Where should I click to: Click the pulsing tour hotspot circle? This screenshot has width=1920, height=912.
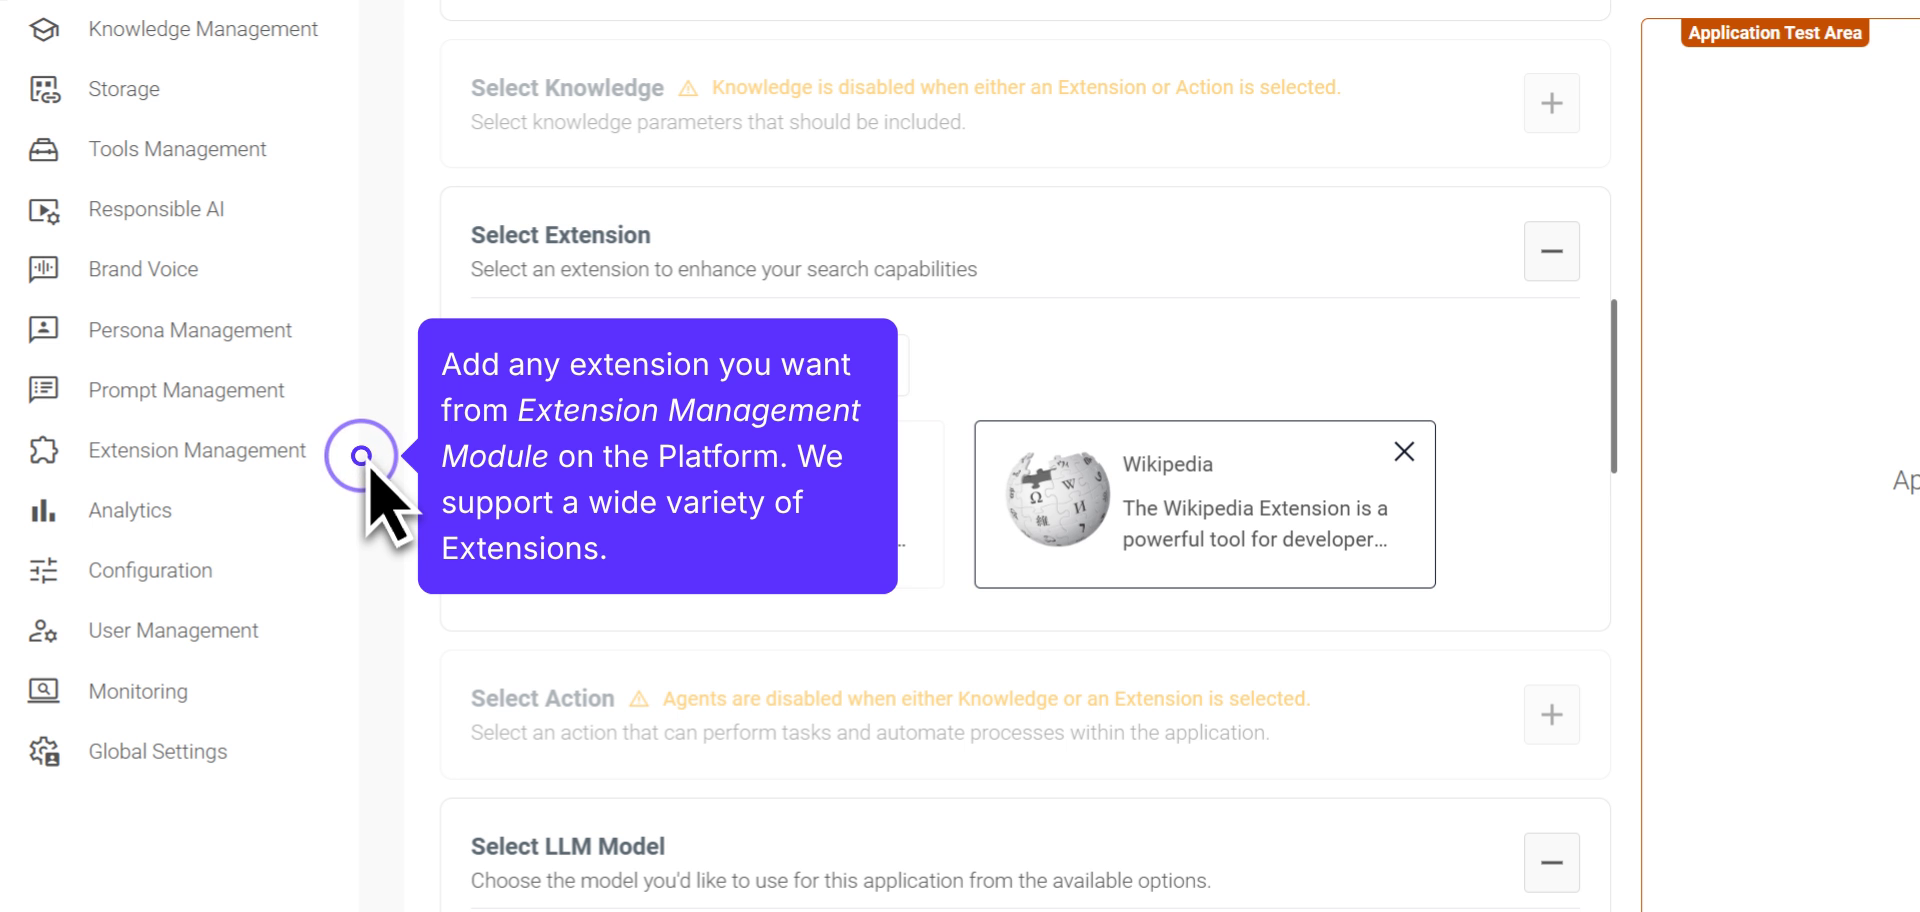(361, 456)
